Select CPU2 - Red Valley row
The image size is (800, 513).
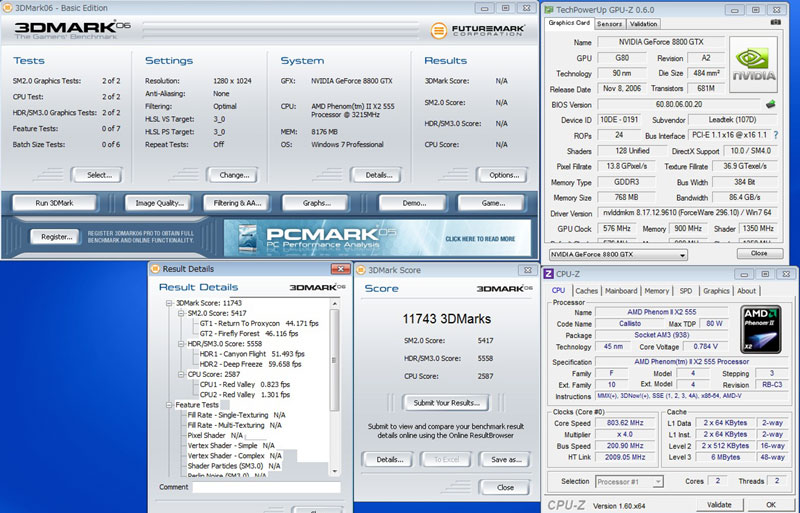[244, 395]
